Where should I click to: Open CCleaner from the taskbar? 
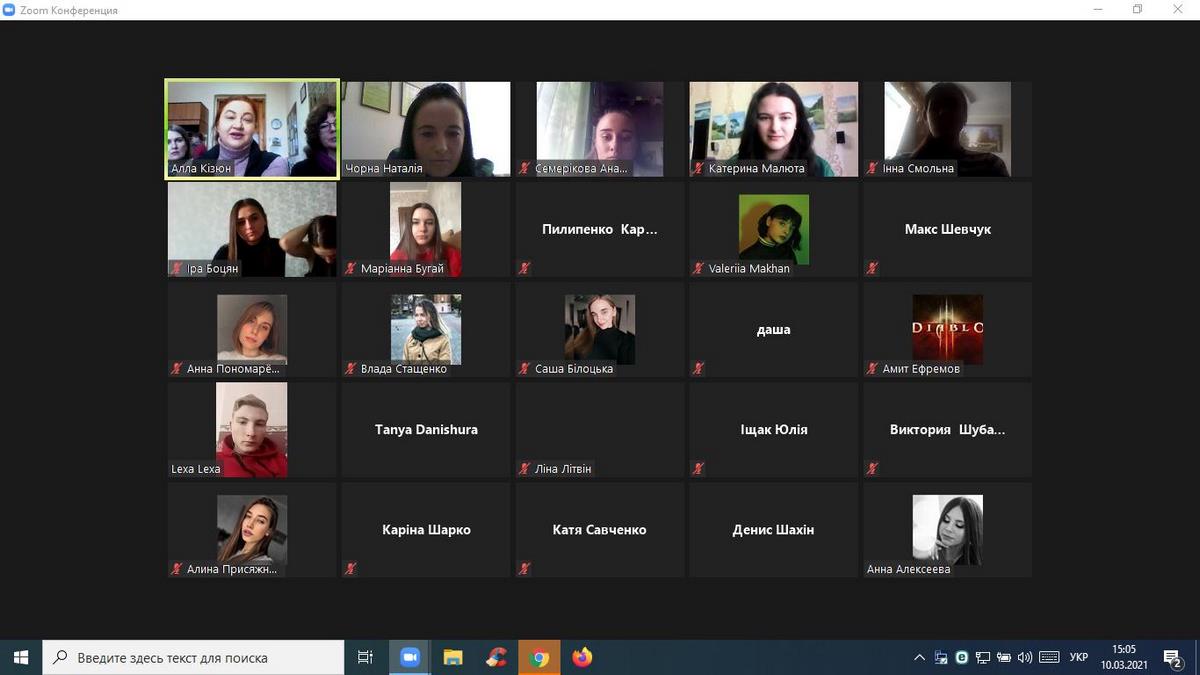click(496, 657)
